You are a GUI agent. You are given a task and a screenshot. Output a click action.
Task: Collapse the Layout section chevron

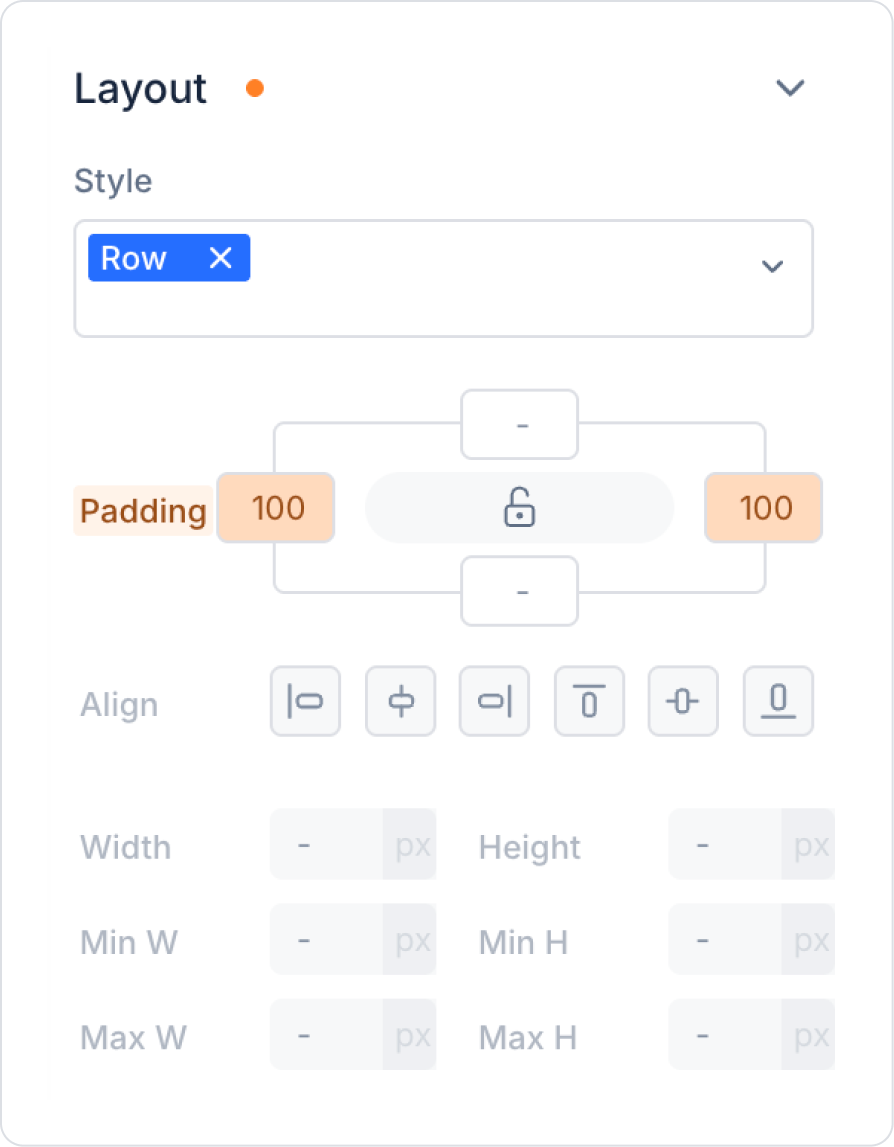click(790, 88)
